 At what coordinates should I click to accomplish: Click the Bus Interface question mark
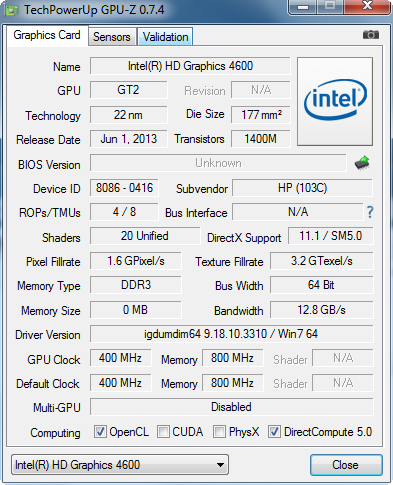(370, 212)
